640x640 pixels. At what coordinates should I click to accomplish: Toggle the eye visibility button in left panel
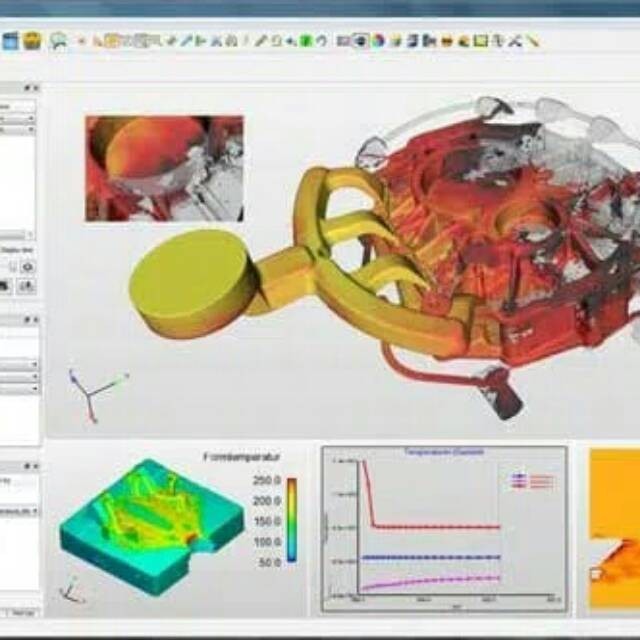(27, 267)
